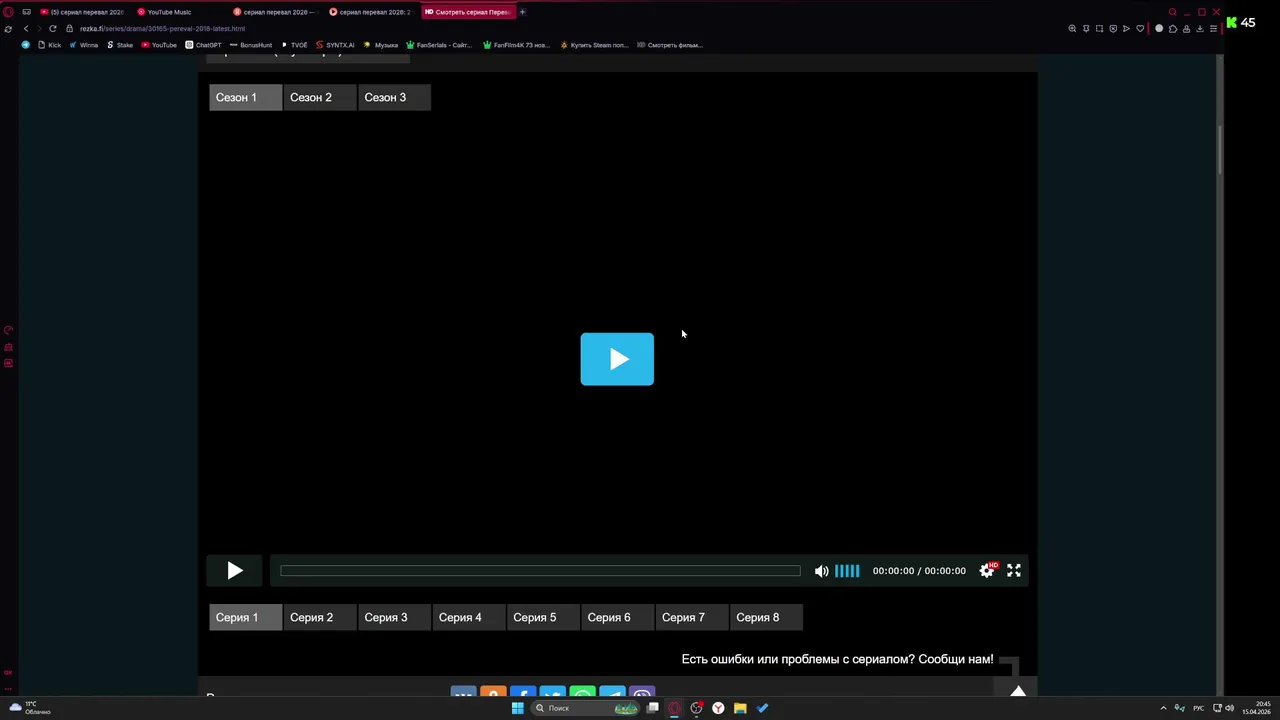Screen dimensions: 1280x720
Task: Open the YouTube Music browser tab
Action: click(x=170, y=12)
